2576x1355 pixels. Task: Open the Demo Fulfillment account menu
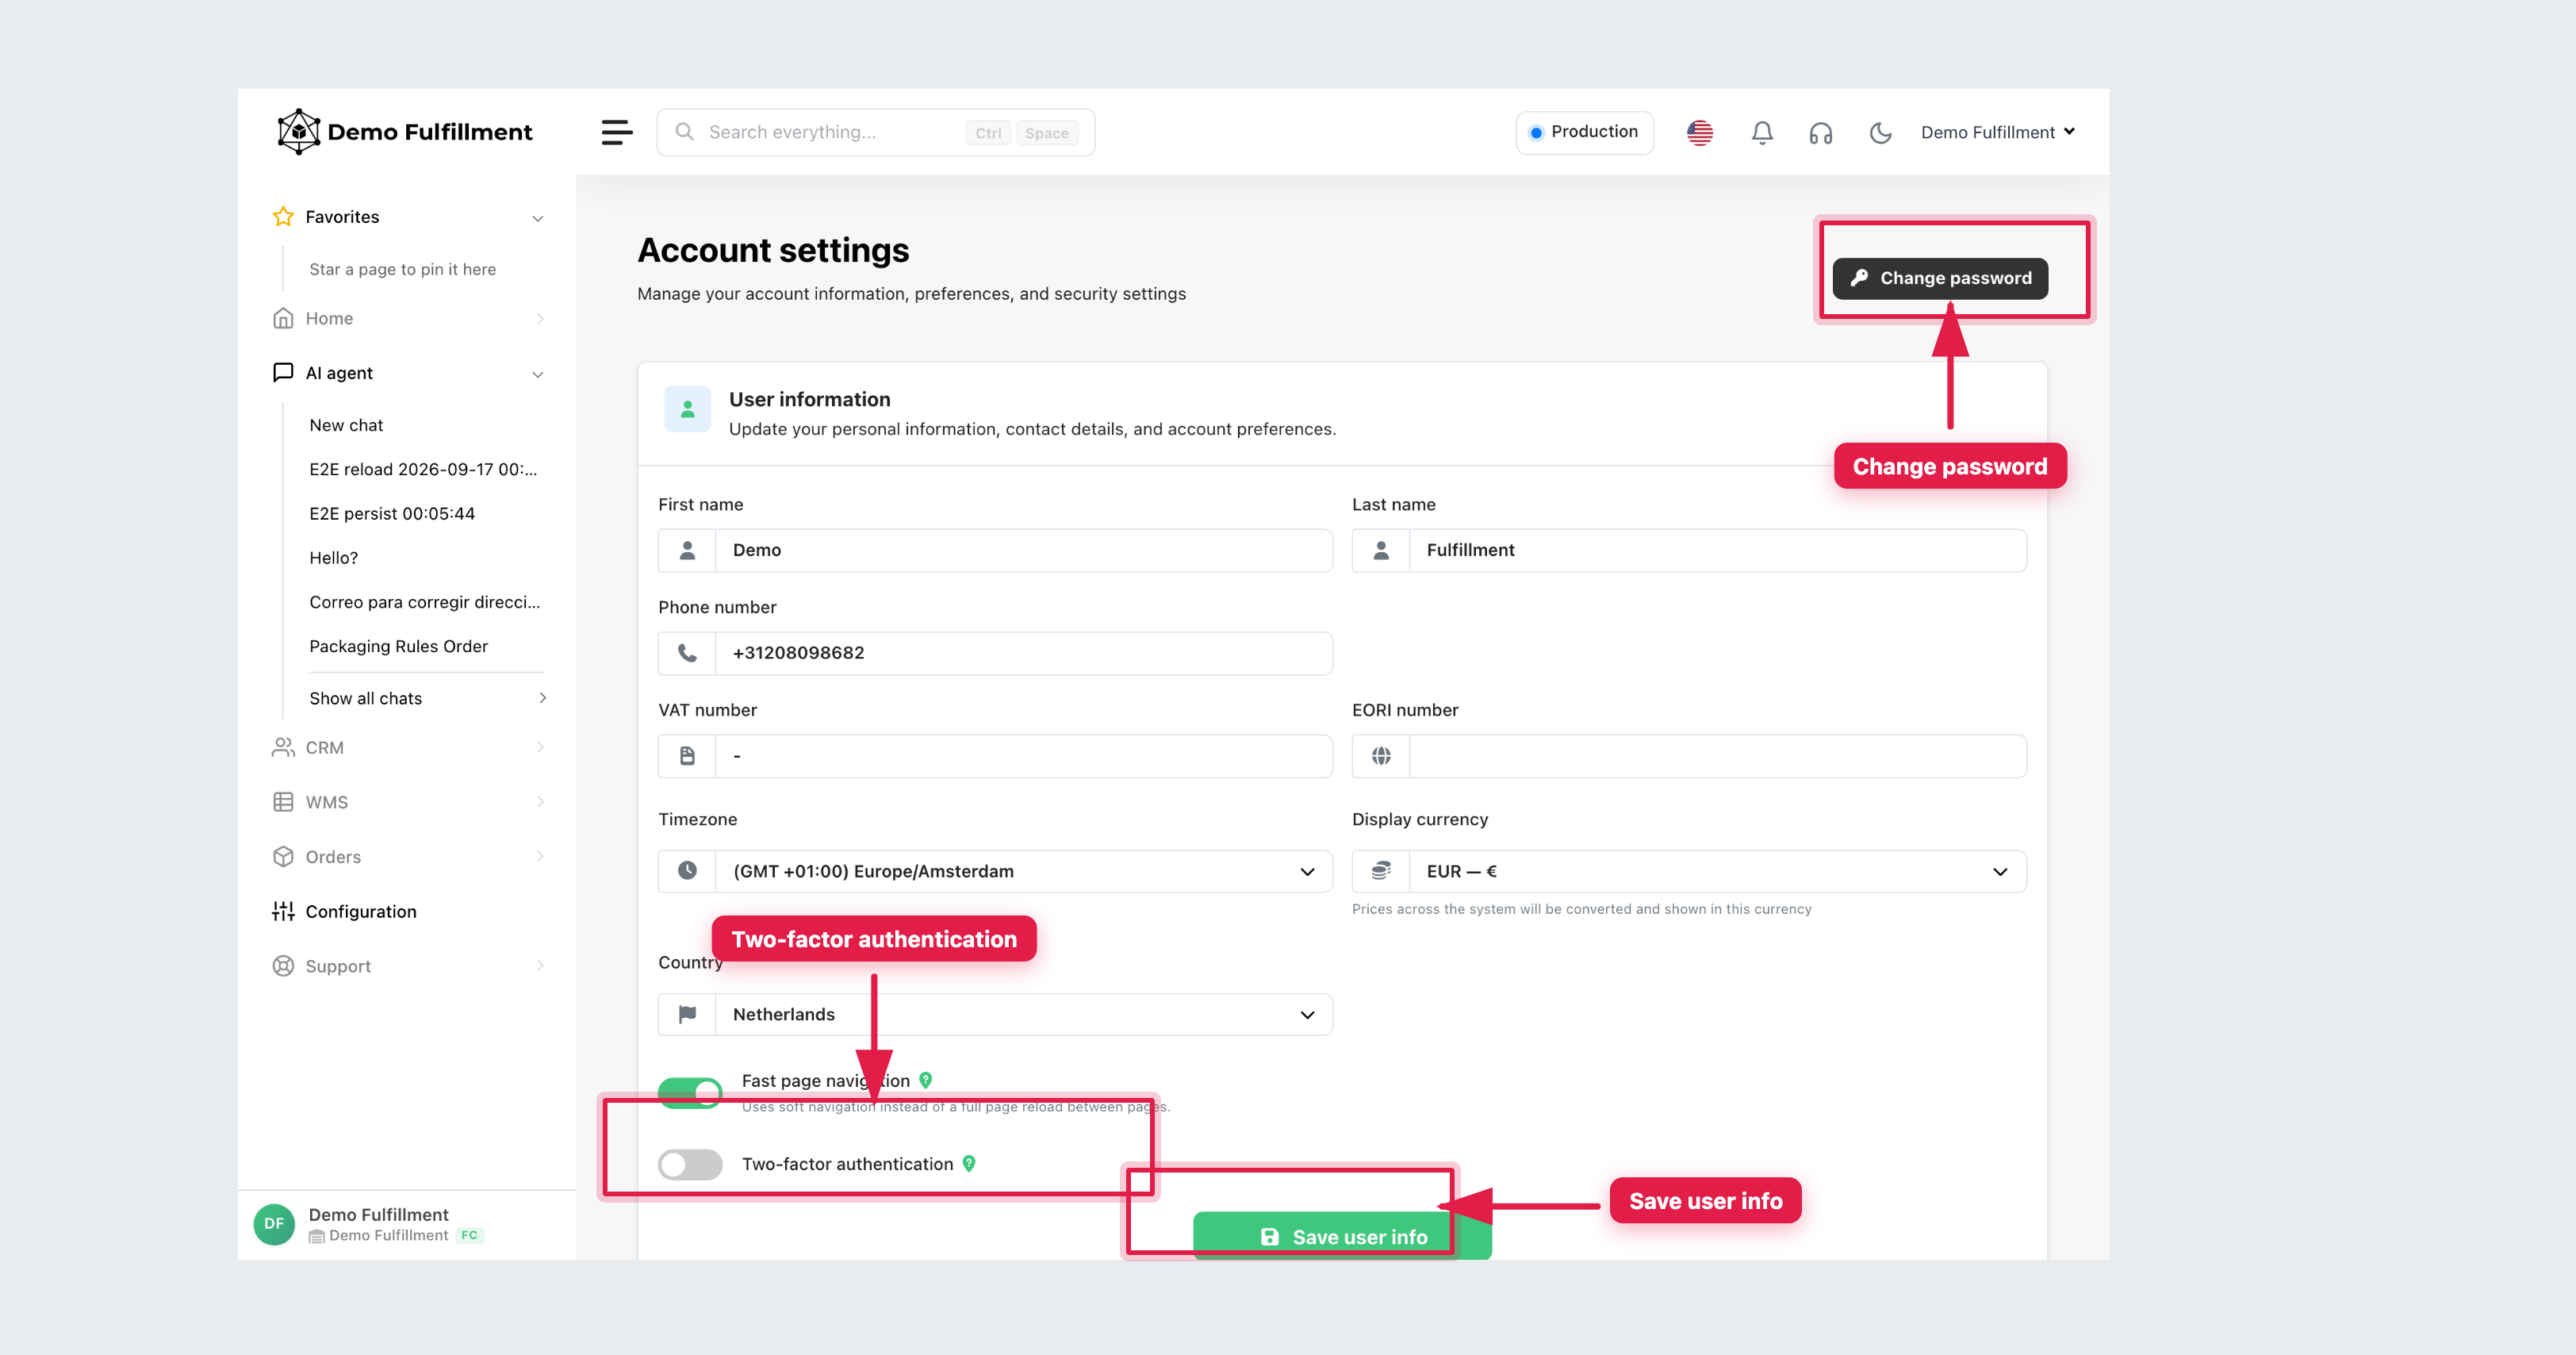click(x=1998, y=132)
